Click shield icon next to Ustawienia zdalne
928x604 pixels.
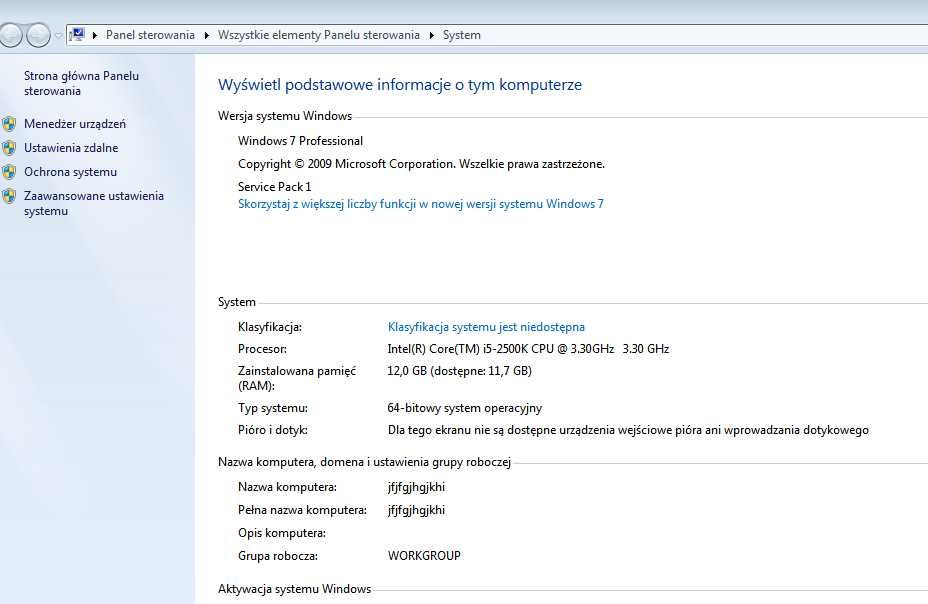pos(9,148)
